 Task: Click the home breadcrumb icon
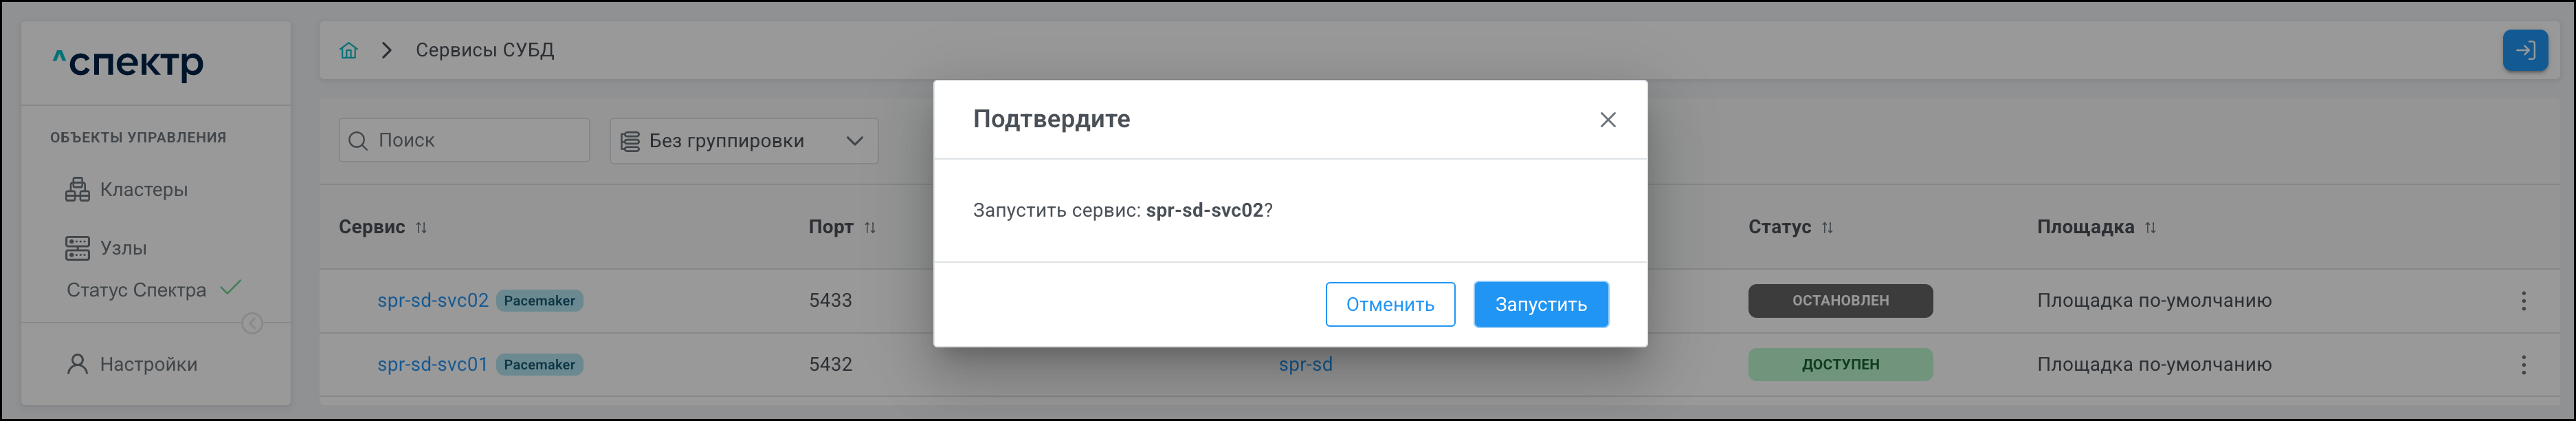348,50
